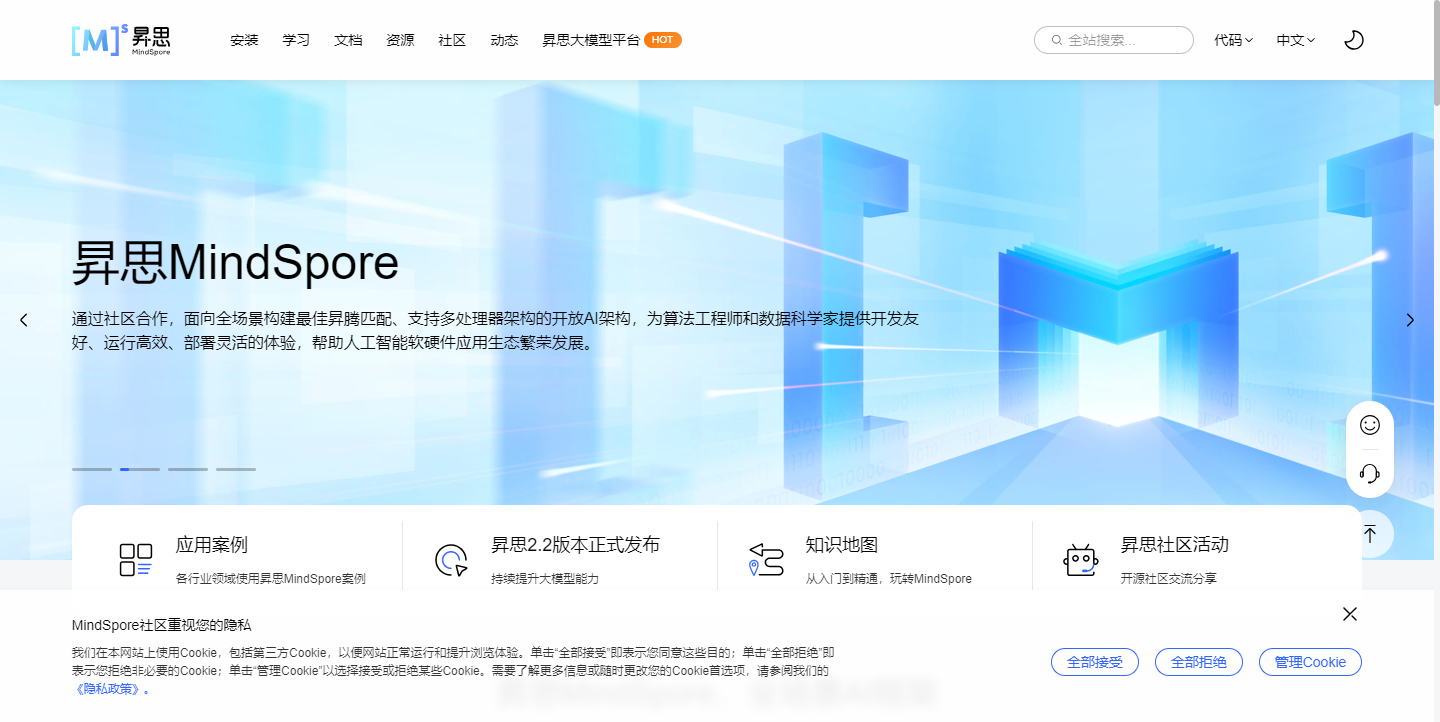The width and height of the screenshot is (1440, 722).
Task: Open 昇思大模型平台 link
Action: 591,40
